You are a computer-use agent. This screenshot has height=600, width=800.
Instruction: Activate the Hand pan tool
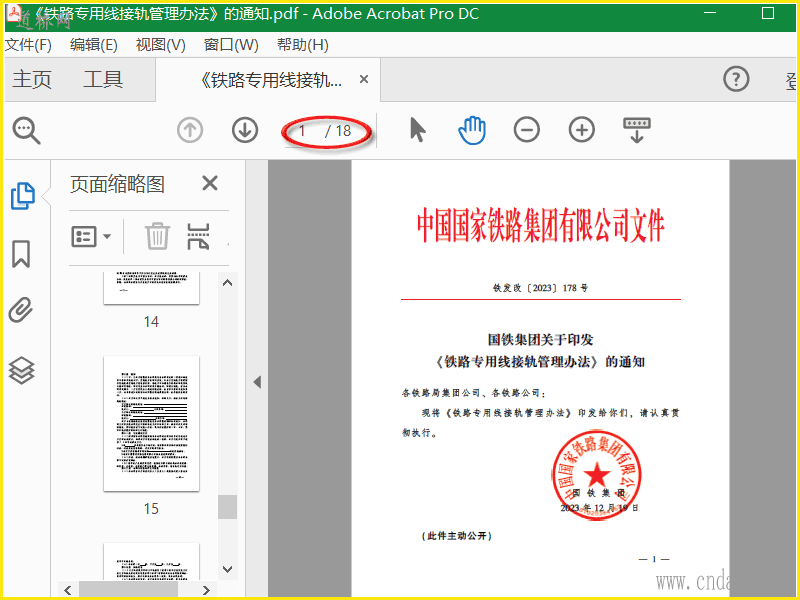click(472, 130)
